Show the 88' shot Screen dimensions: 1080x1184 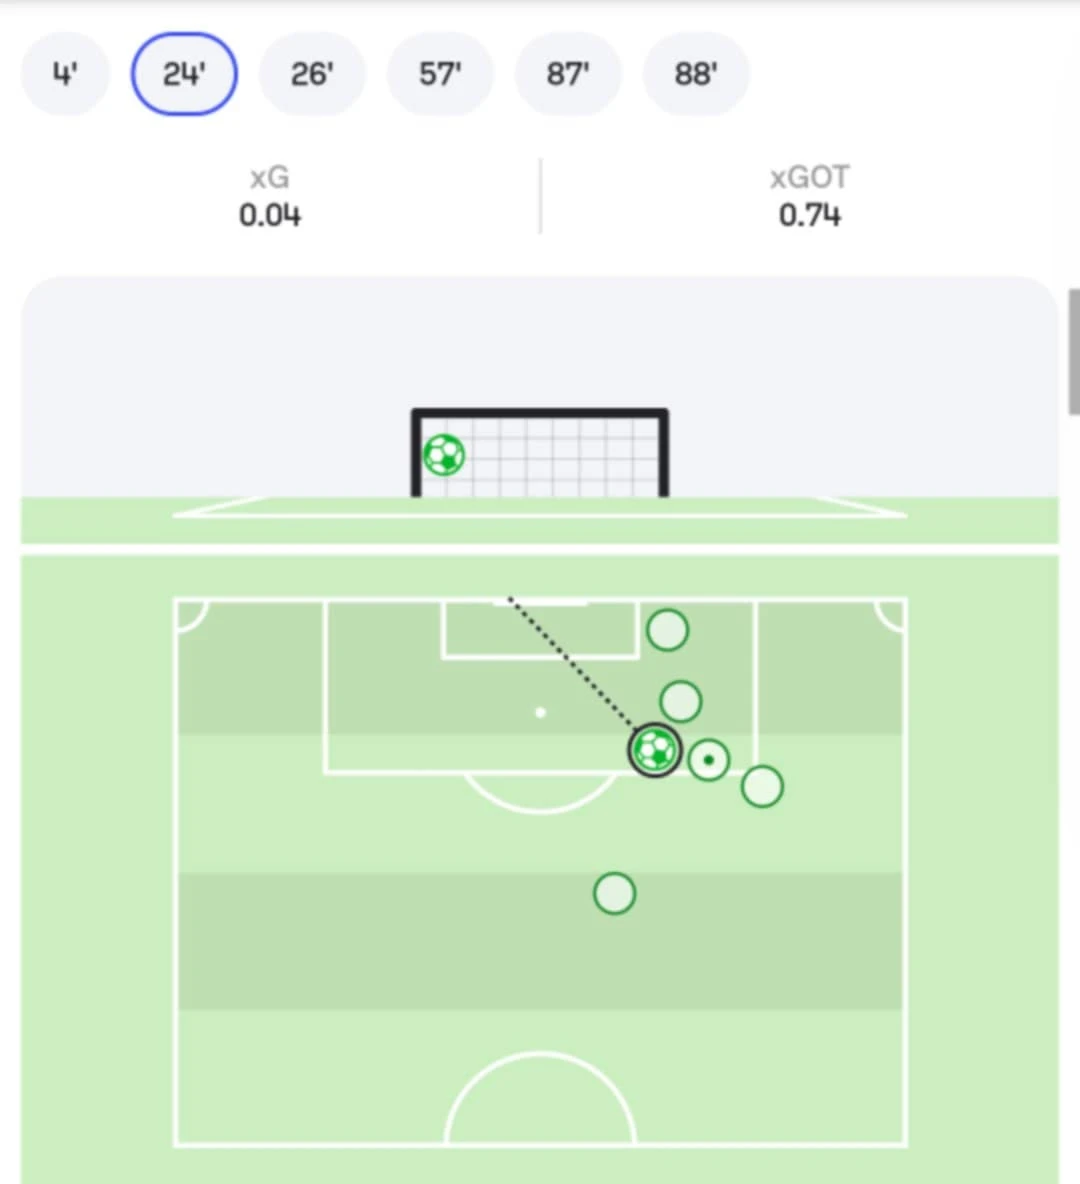(x=696, y=74)
